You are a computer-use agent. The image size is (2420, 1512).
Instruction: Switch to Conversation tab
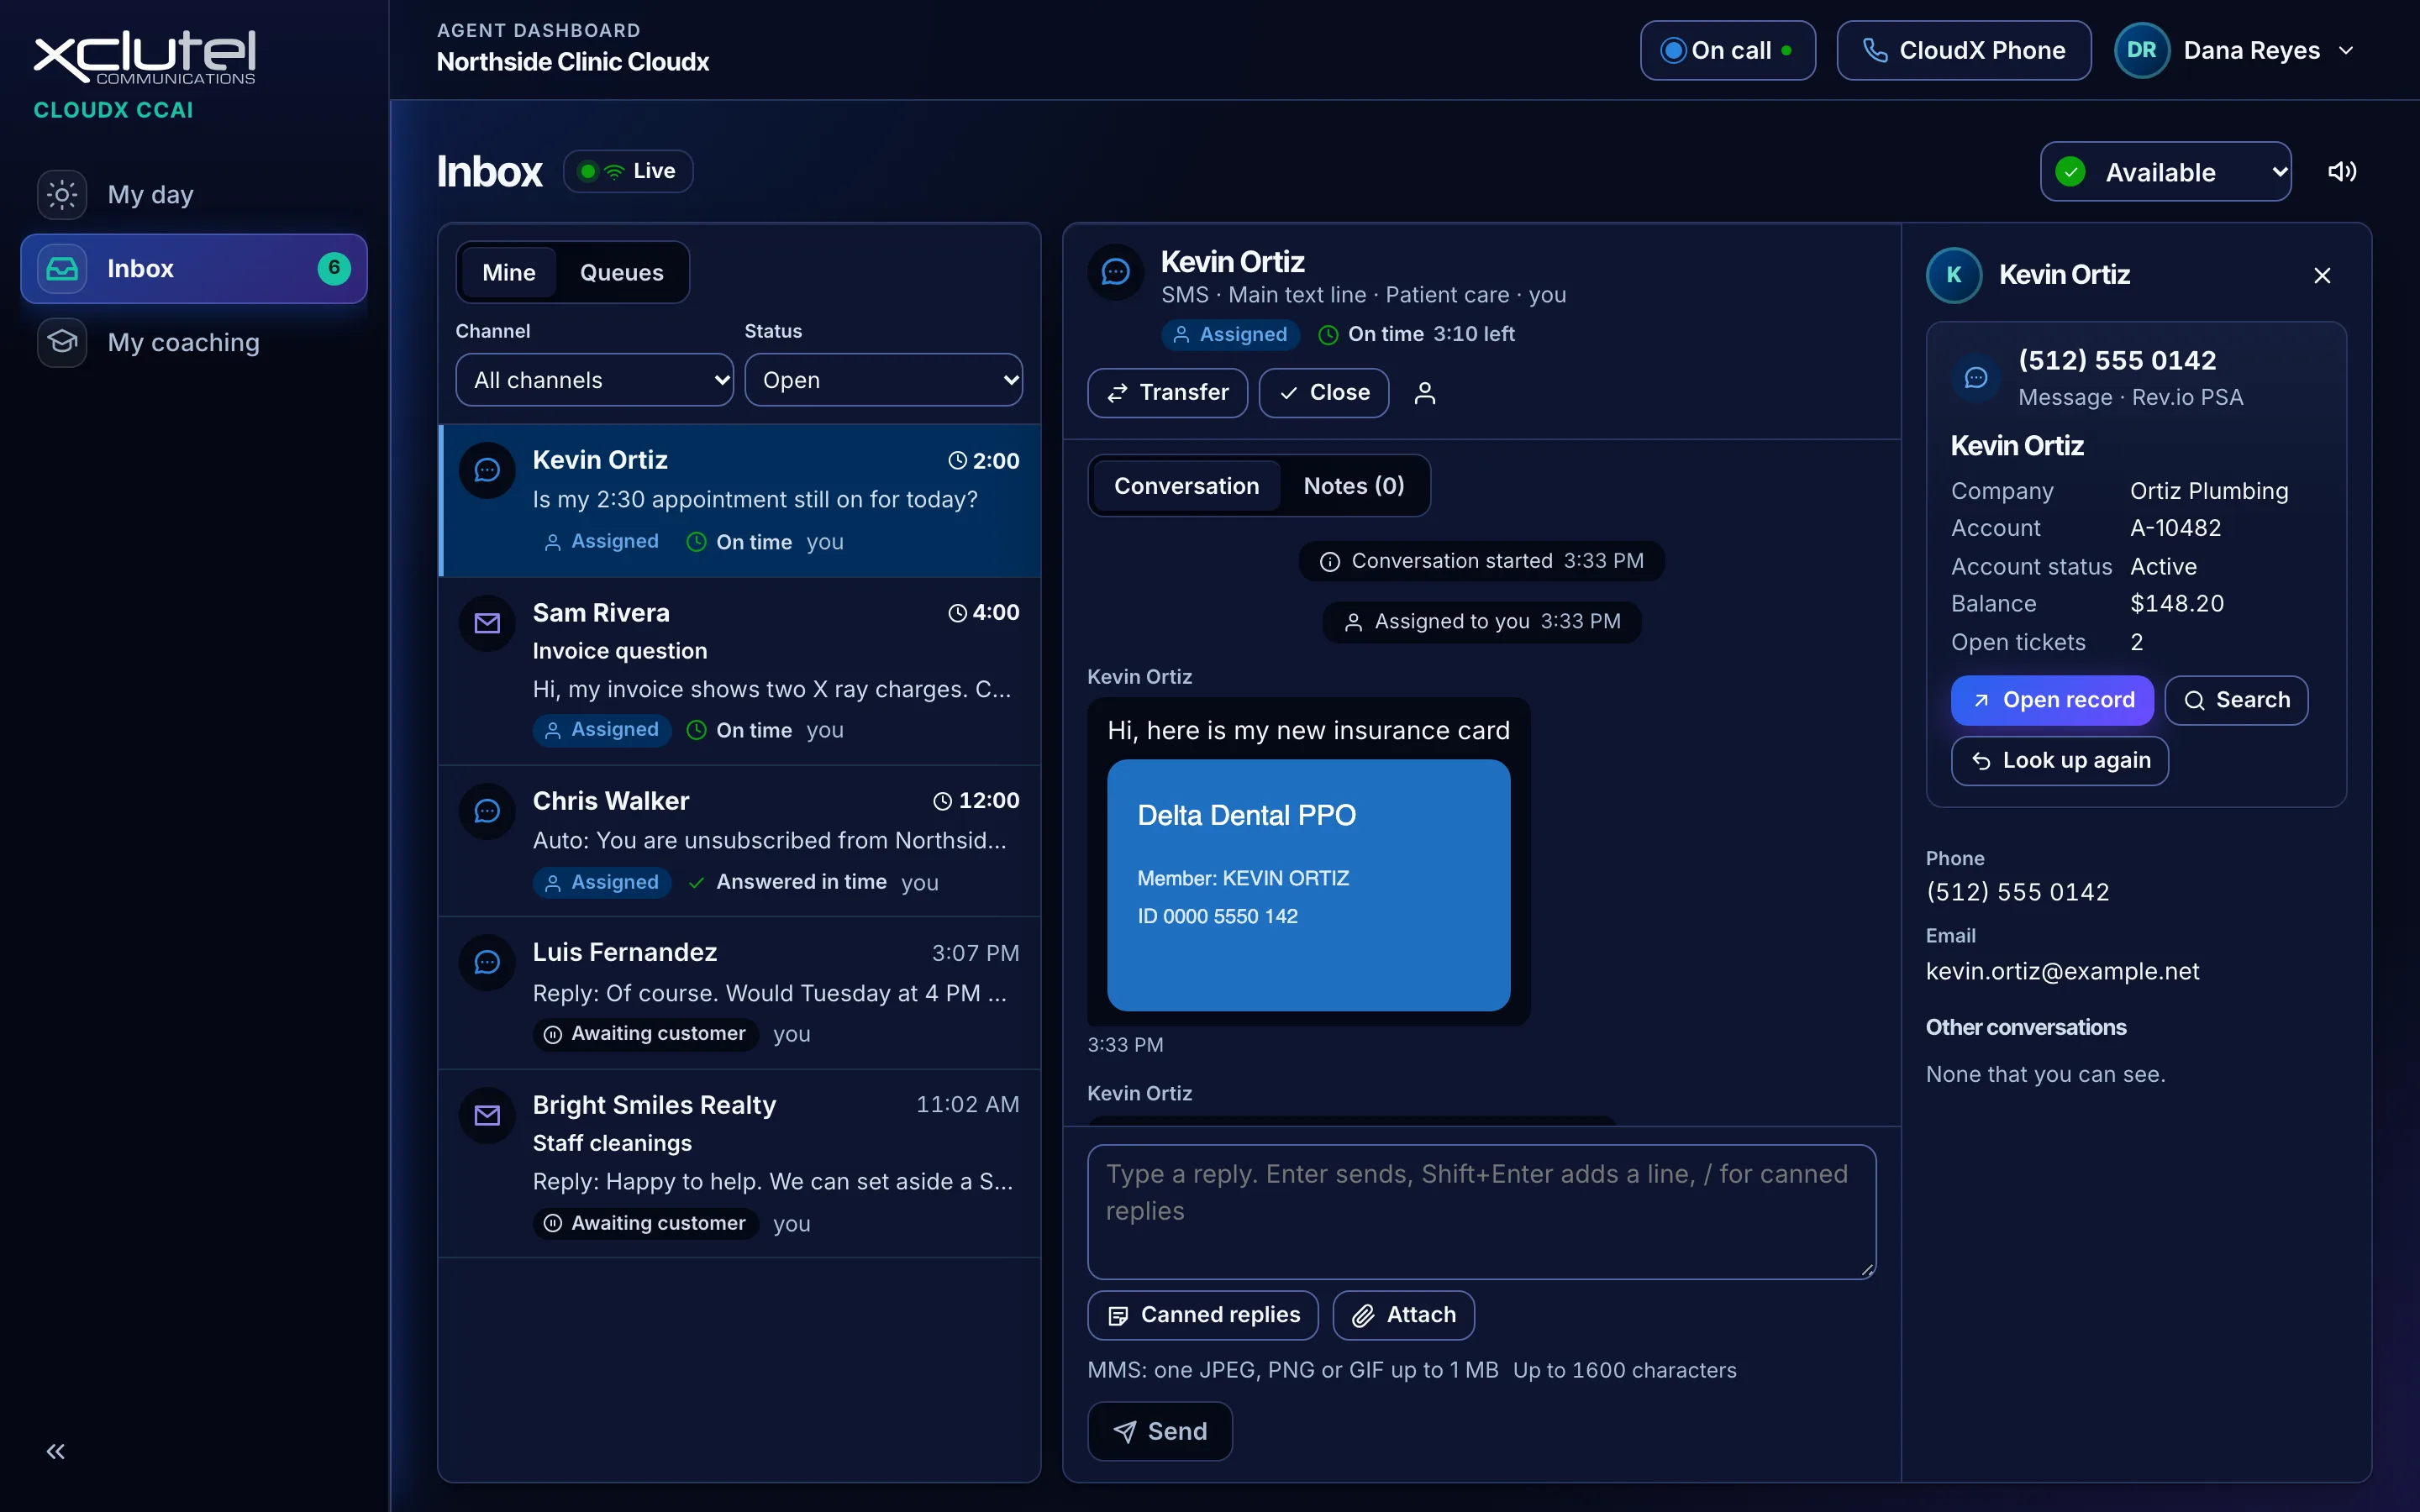click(1186, 486)
